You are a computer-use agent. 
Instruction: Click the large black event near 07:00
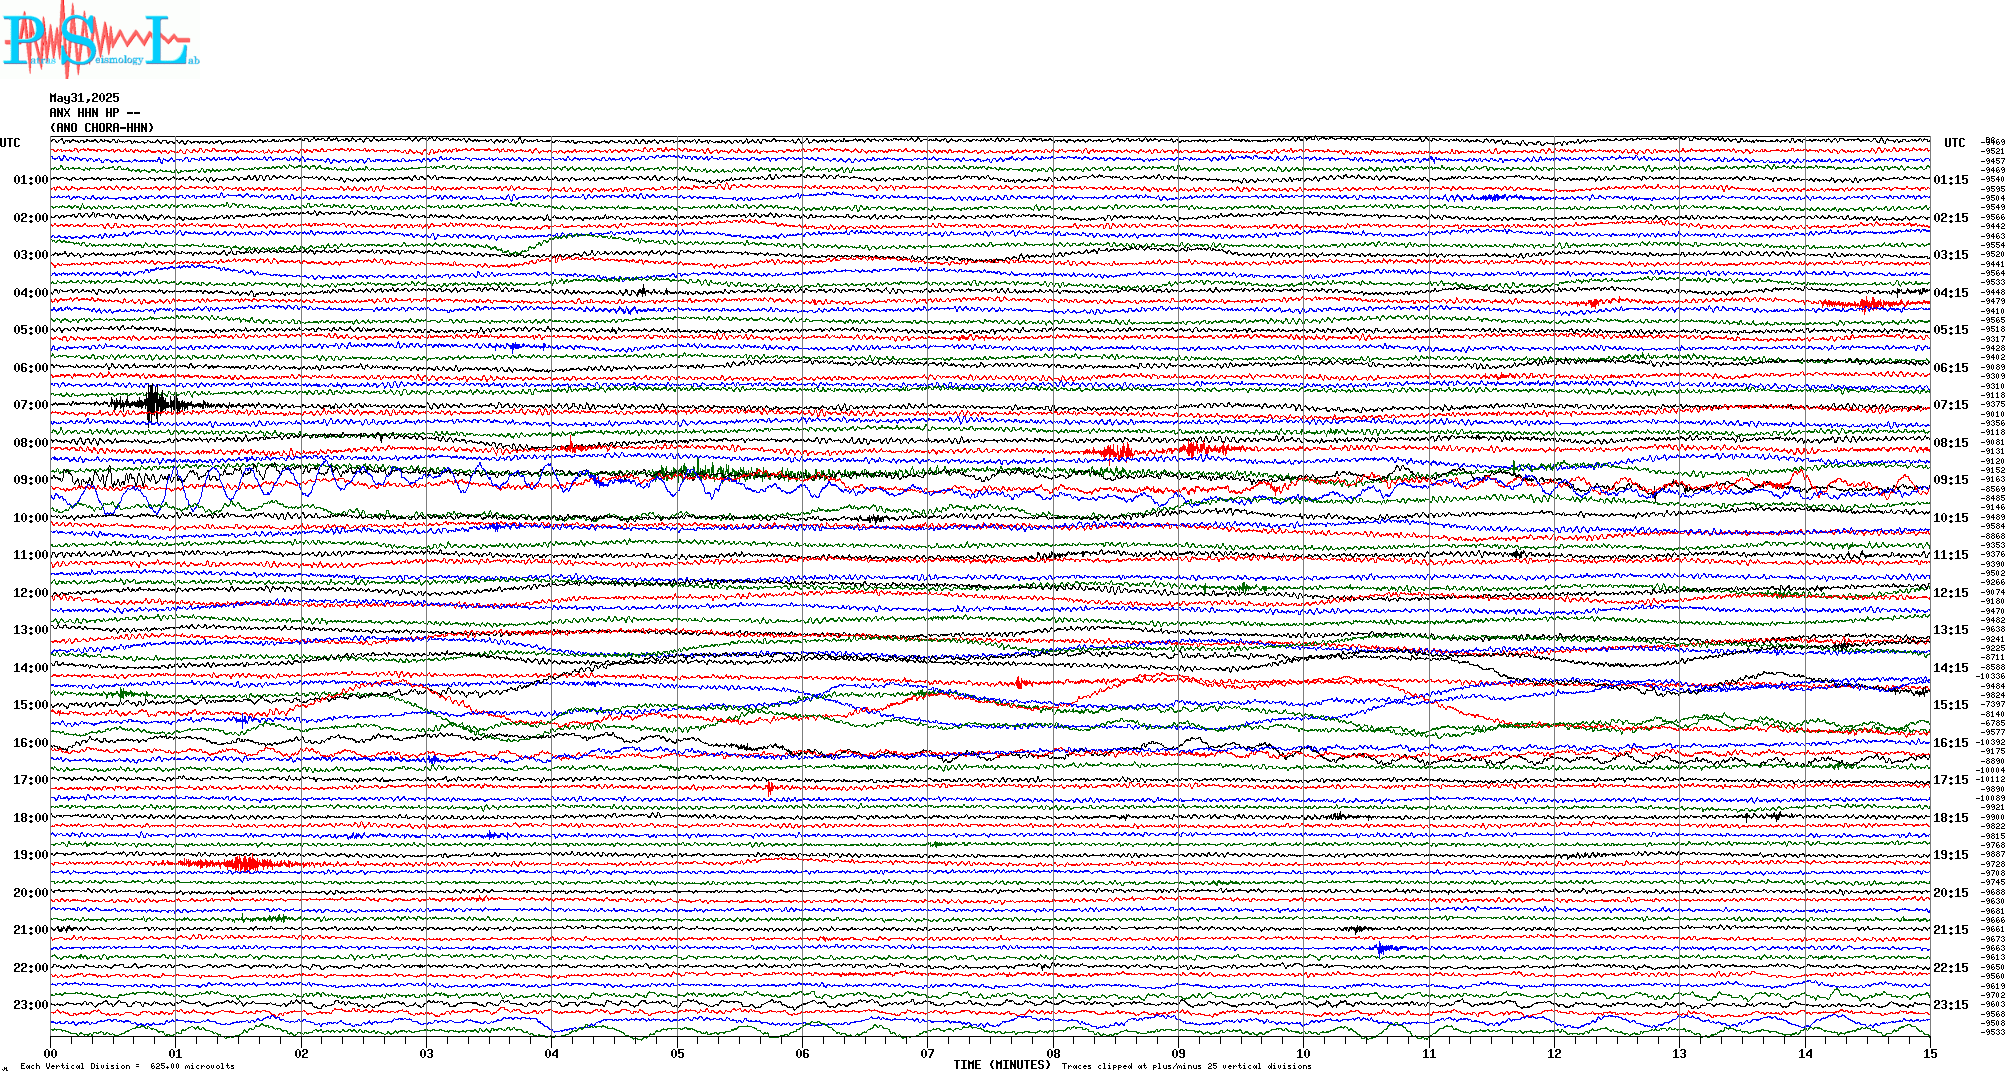click(x=153, y=404)
